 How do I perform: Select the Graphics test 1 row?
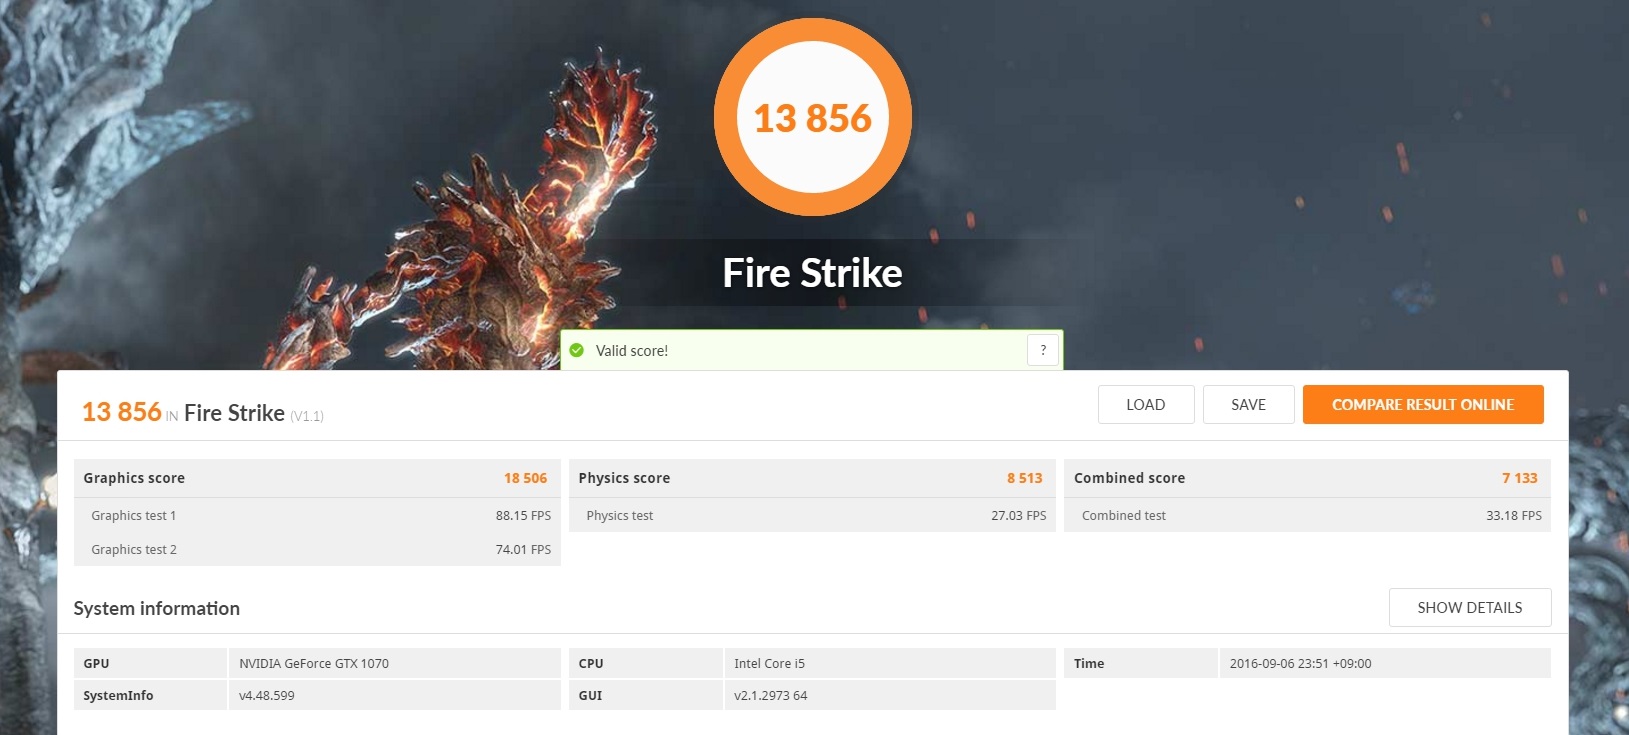(x=317, y=515)
